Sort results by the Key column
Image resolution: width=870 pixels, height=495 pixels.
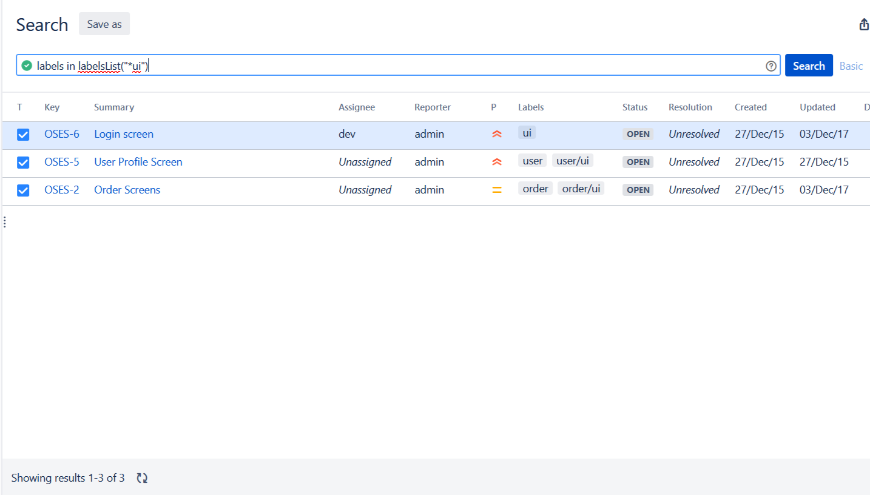tap(52, 107)
